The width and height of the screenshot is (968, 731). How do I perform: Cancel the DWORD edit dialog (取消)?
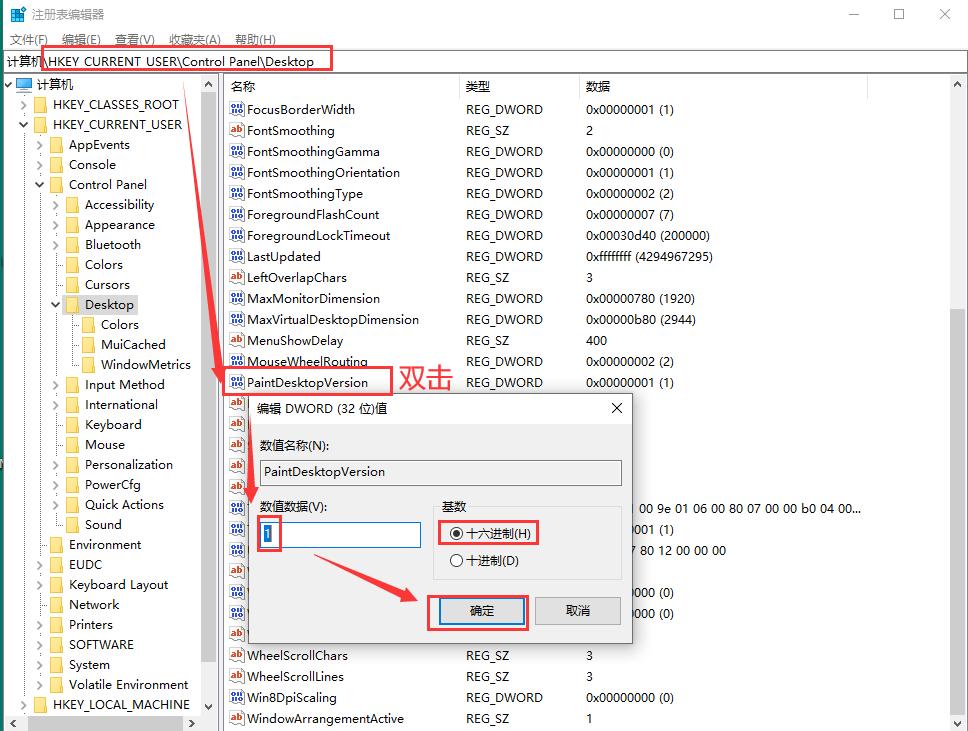(578, 611)
